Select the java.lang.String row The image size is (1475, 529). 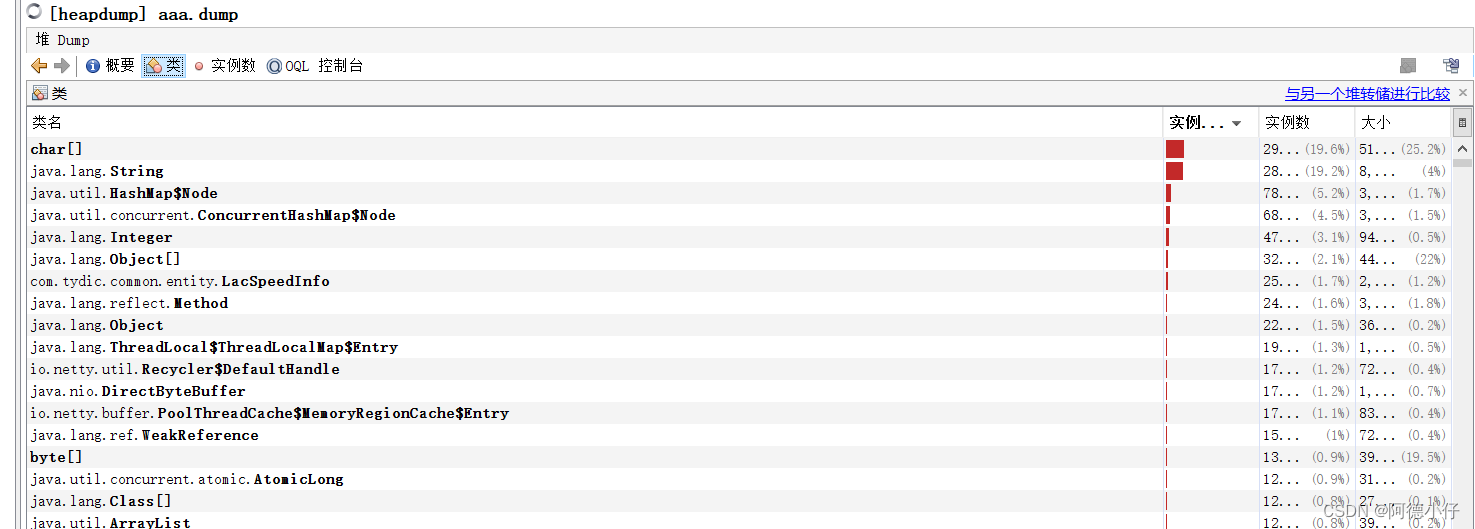[96, 171]
